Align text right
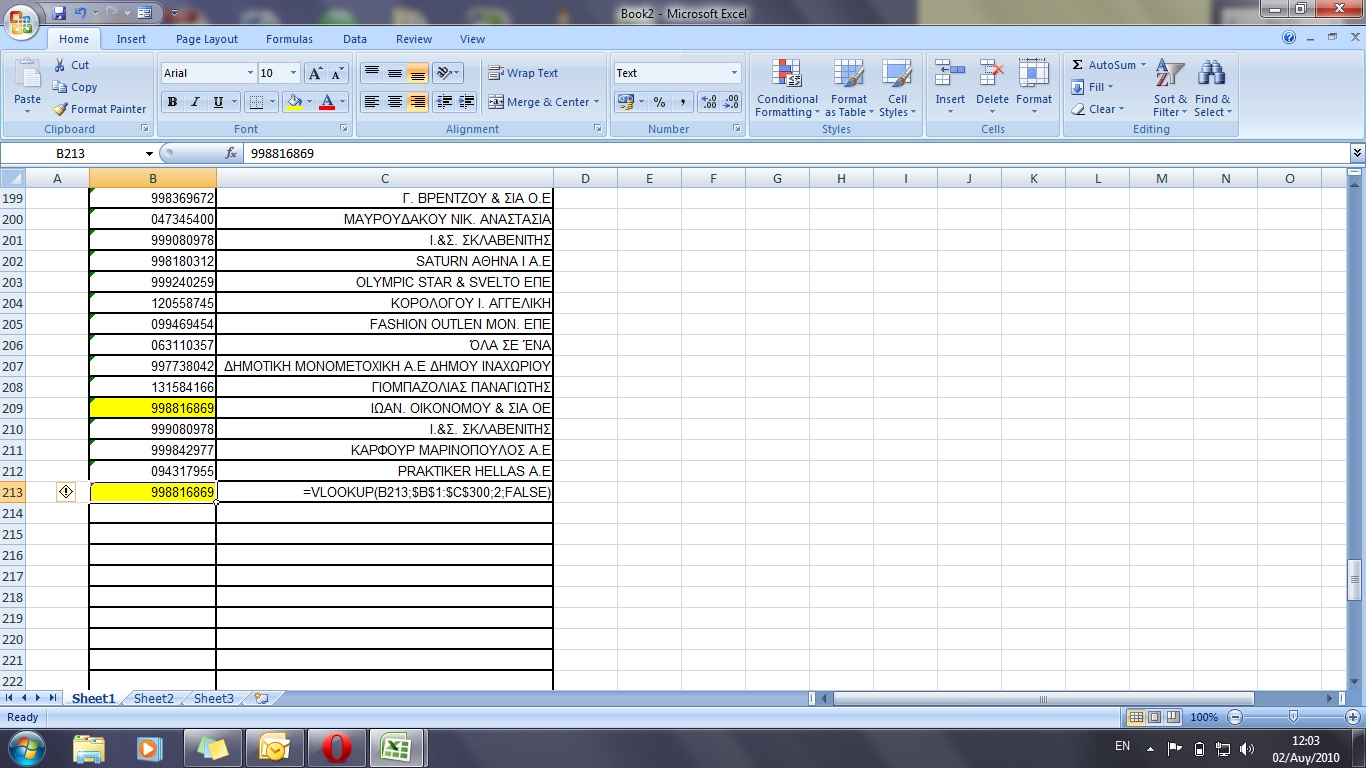This screenshot has height=768, width=1366. (x=417, y=102)
